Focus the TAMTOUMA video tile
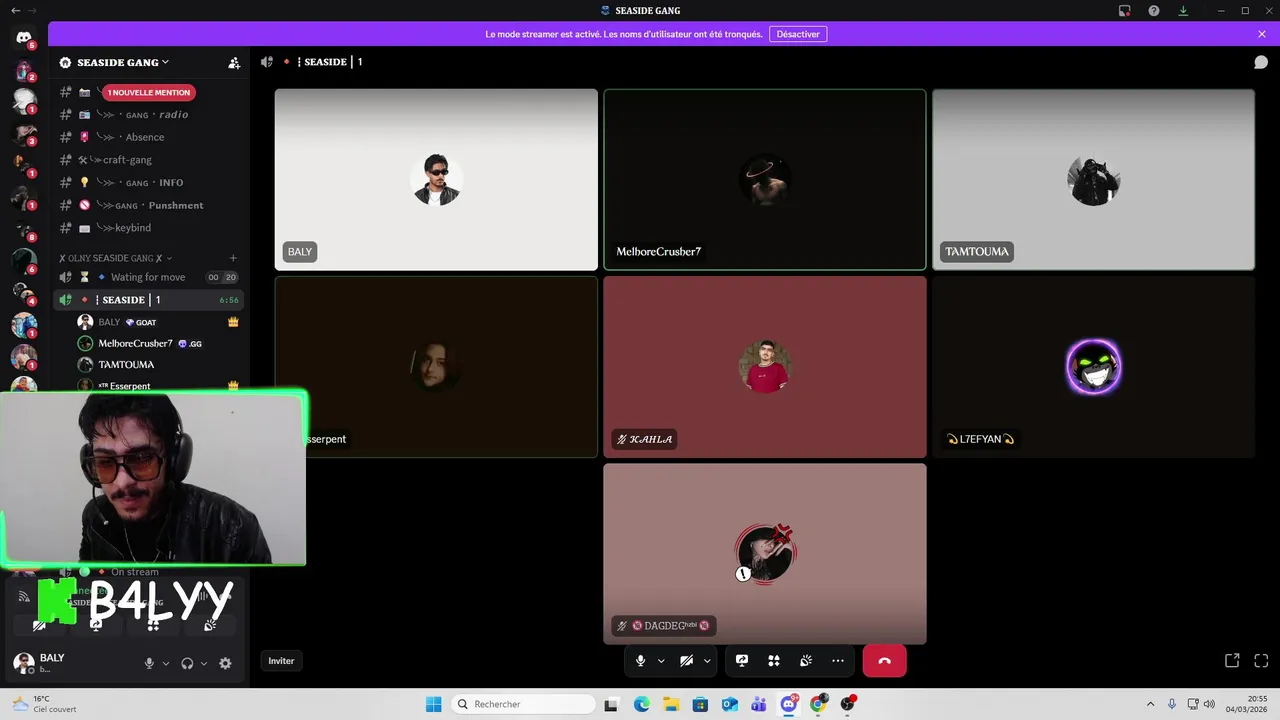1280x720 pixels. click(x=1093, y=180)
